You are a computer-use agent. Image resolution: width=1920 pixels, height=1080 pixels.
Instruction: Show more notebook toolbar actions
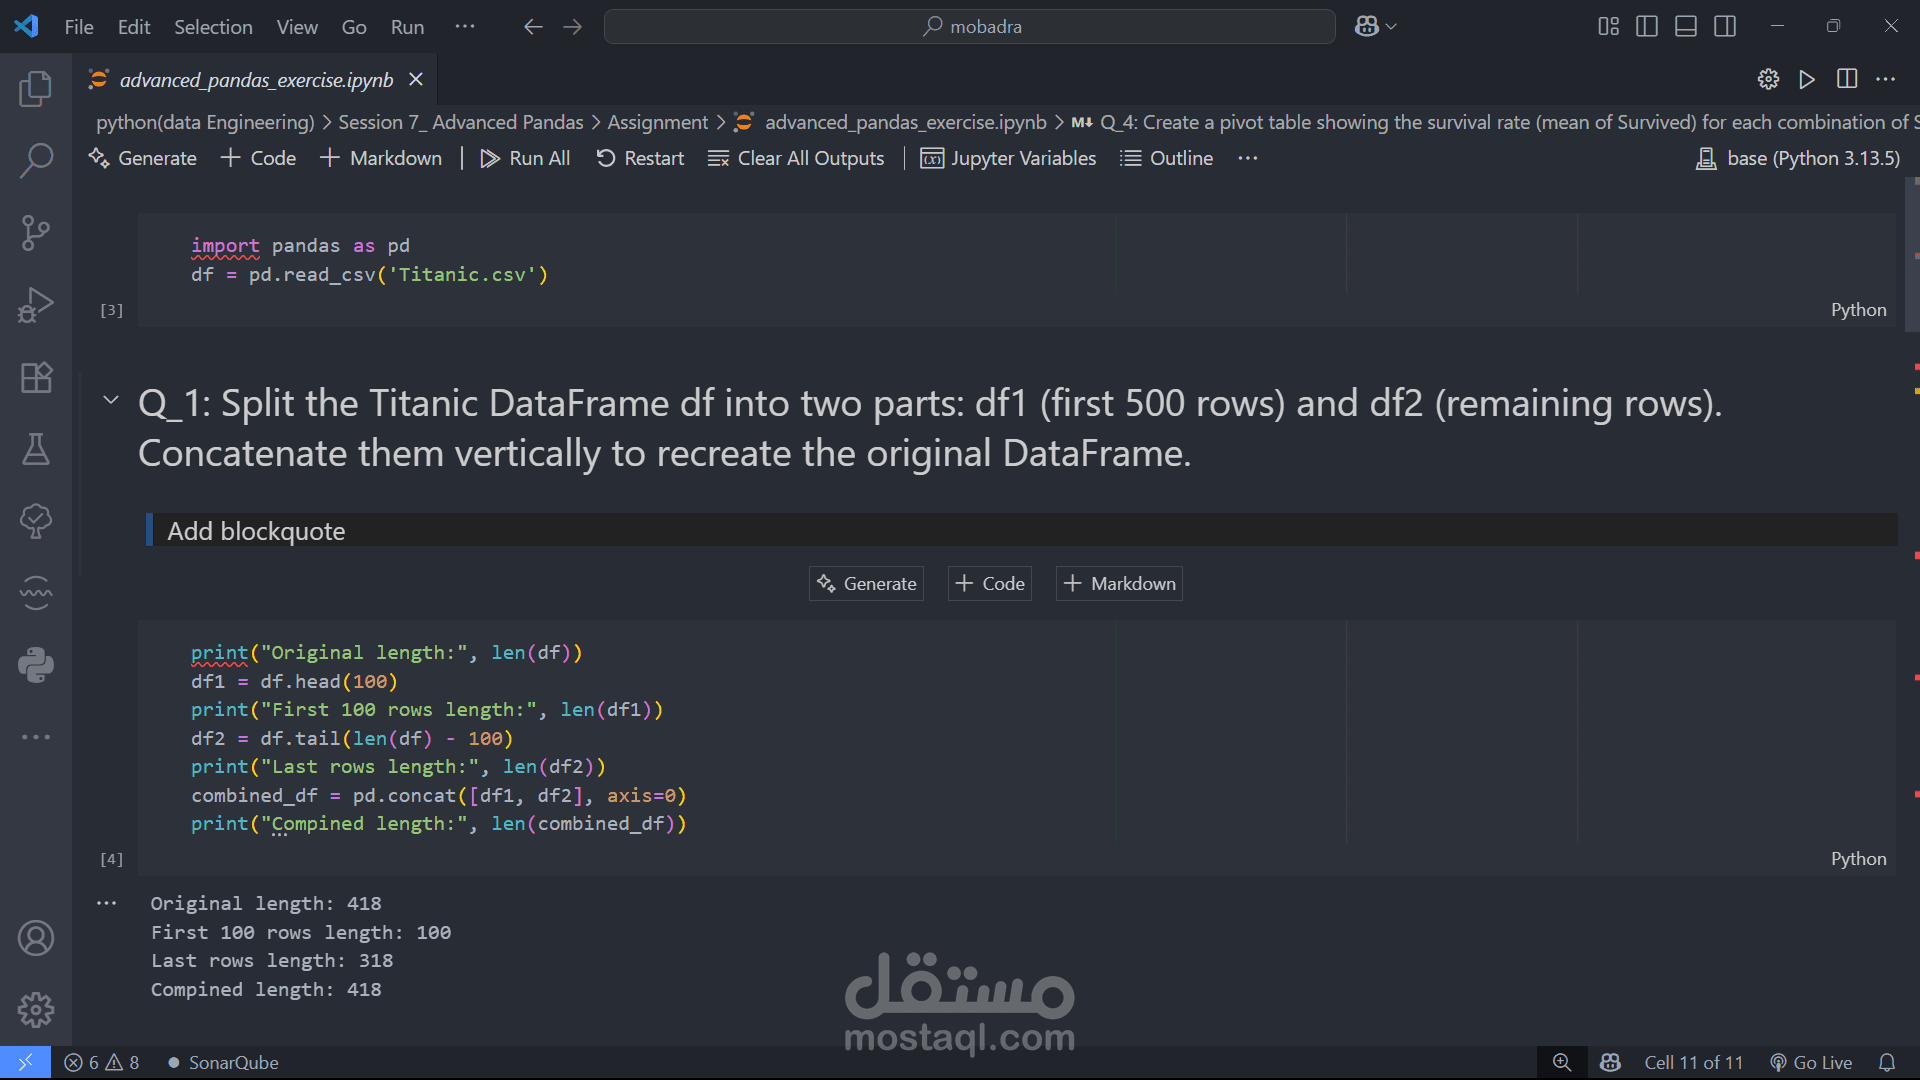pyautogui.click(x=1247, y=158)
